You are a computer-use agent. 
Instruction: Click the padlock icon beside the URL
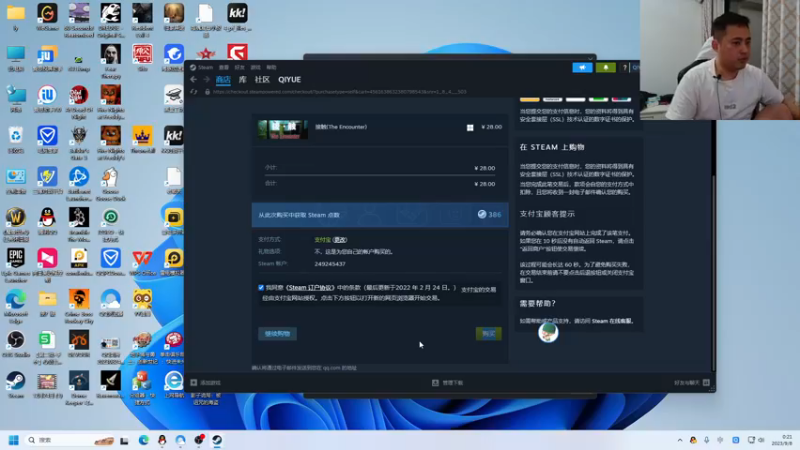pyautogui.click(x=207, y=92)
